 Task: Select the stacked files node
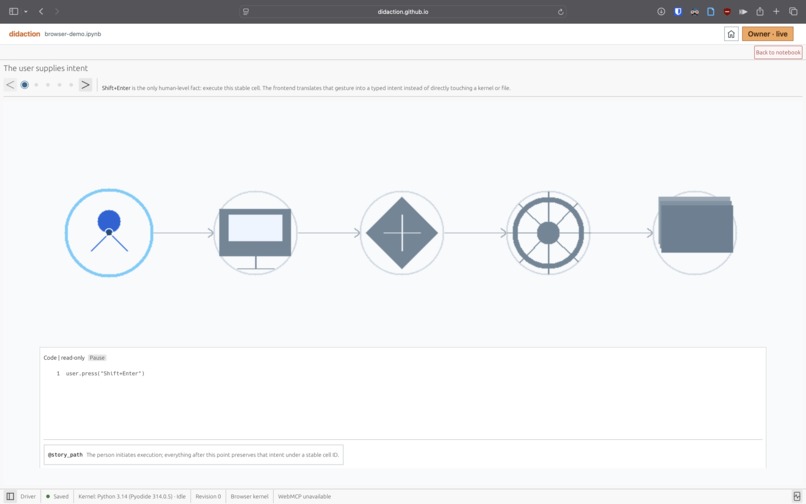(x=695, y=233)
